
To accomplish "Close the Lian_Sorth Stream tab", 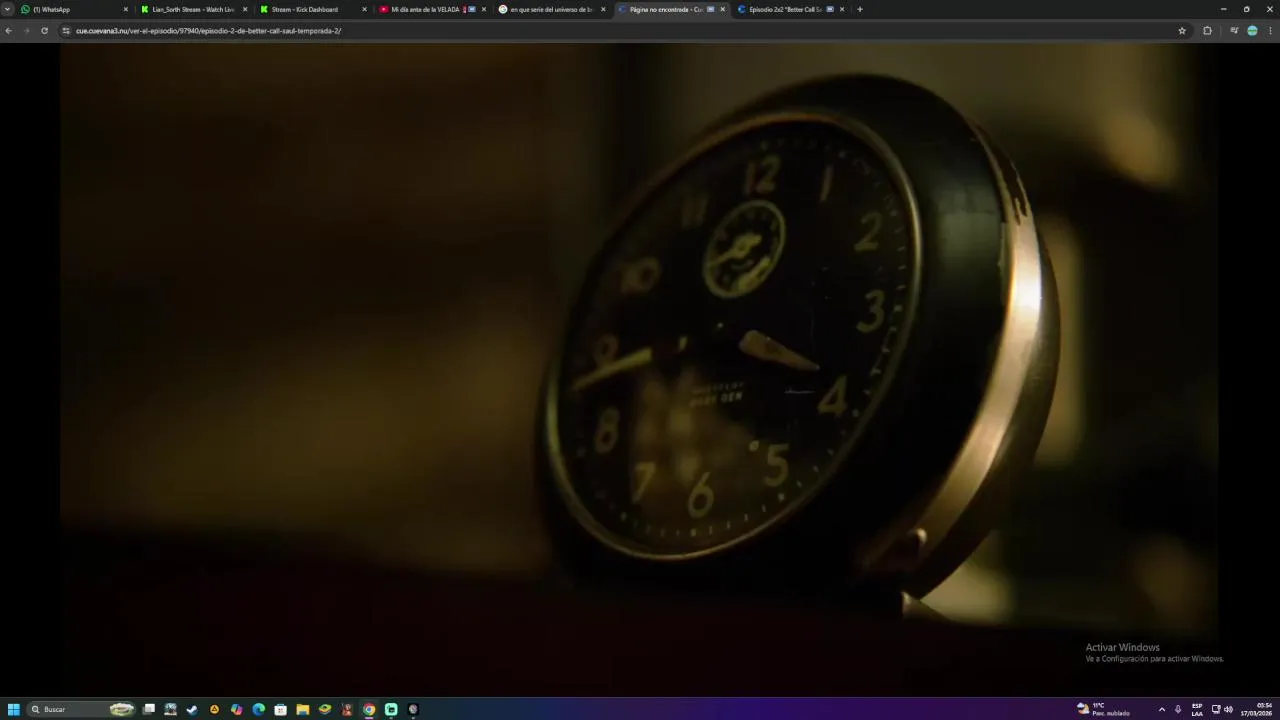I will (x=245, y=9).
